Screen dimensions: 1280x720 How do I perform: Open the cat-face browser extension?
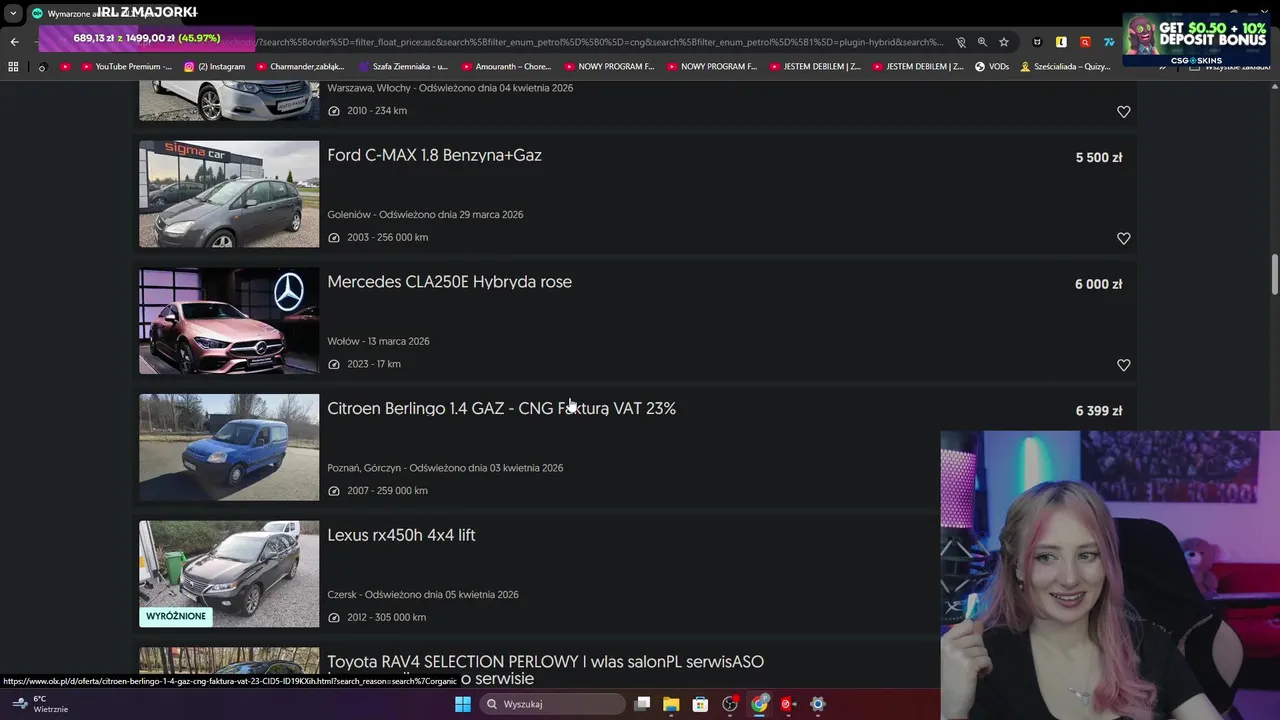(1037, 42)
